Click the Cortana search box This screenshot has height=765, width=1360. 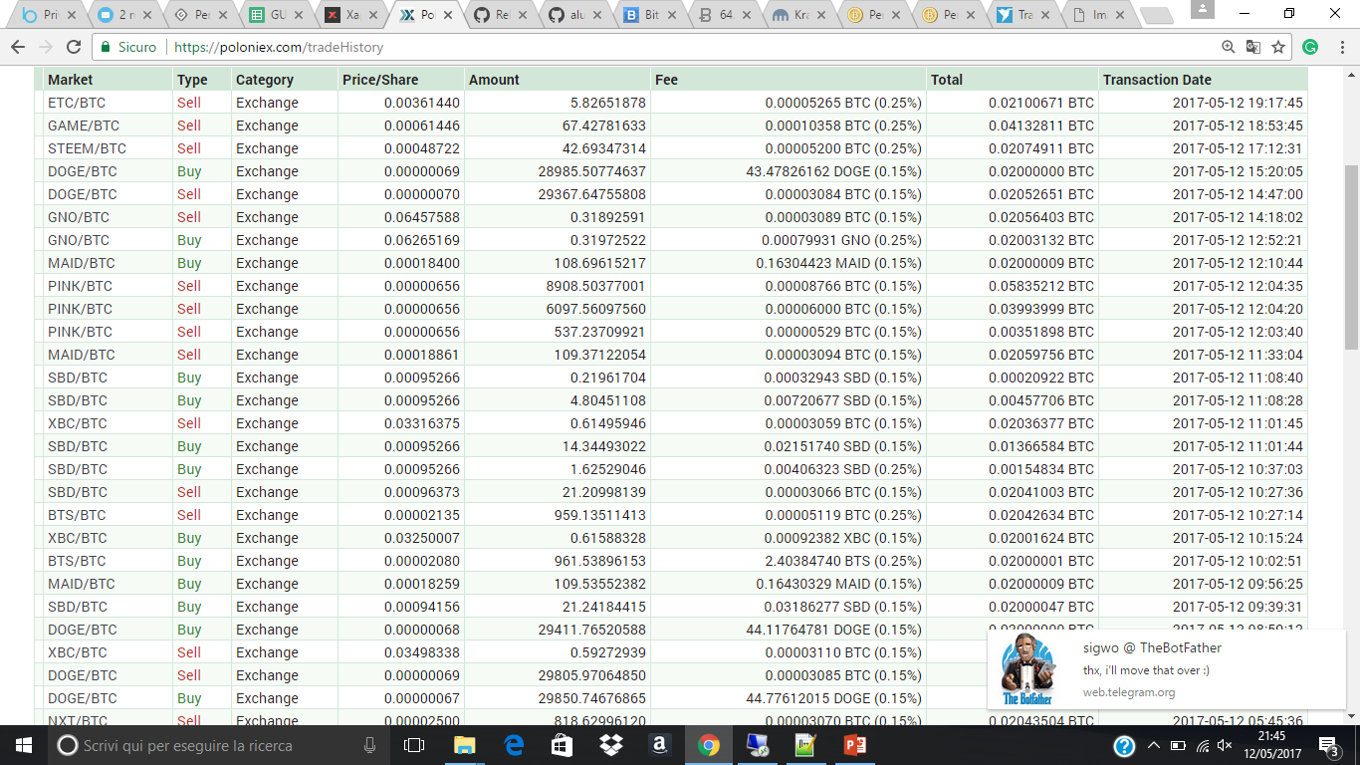tap(219, 745)
